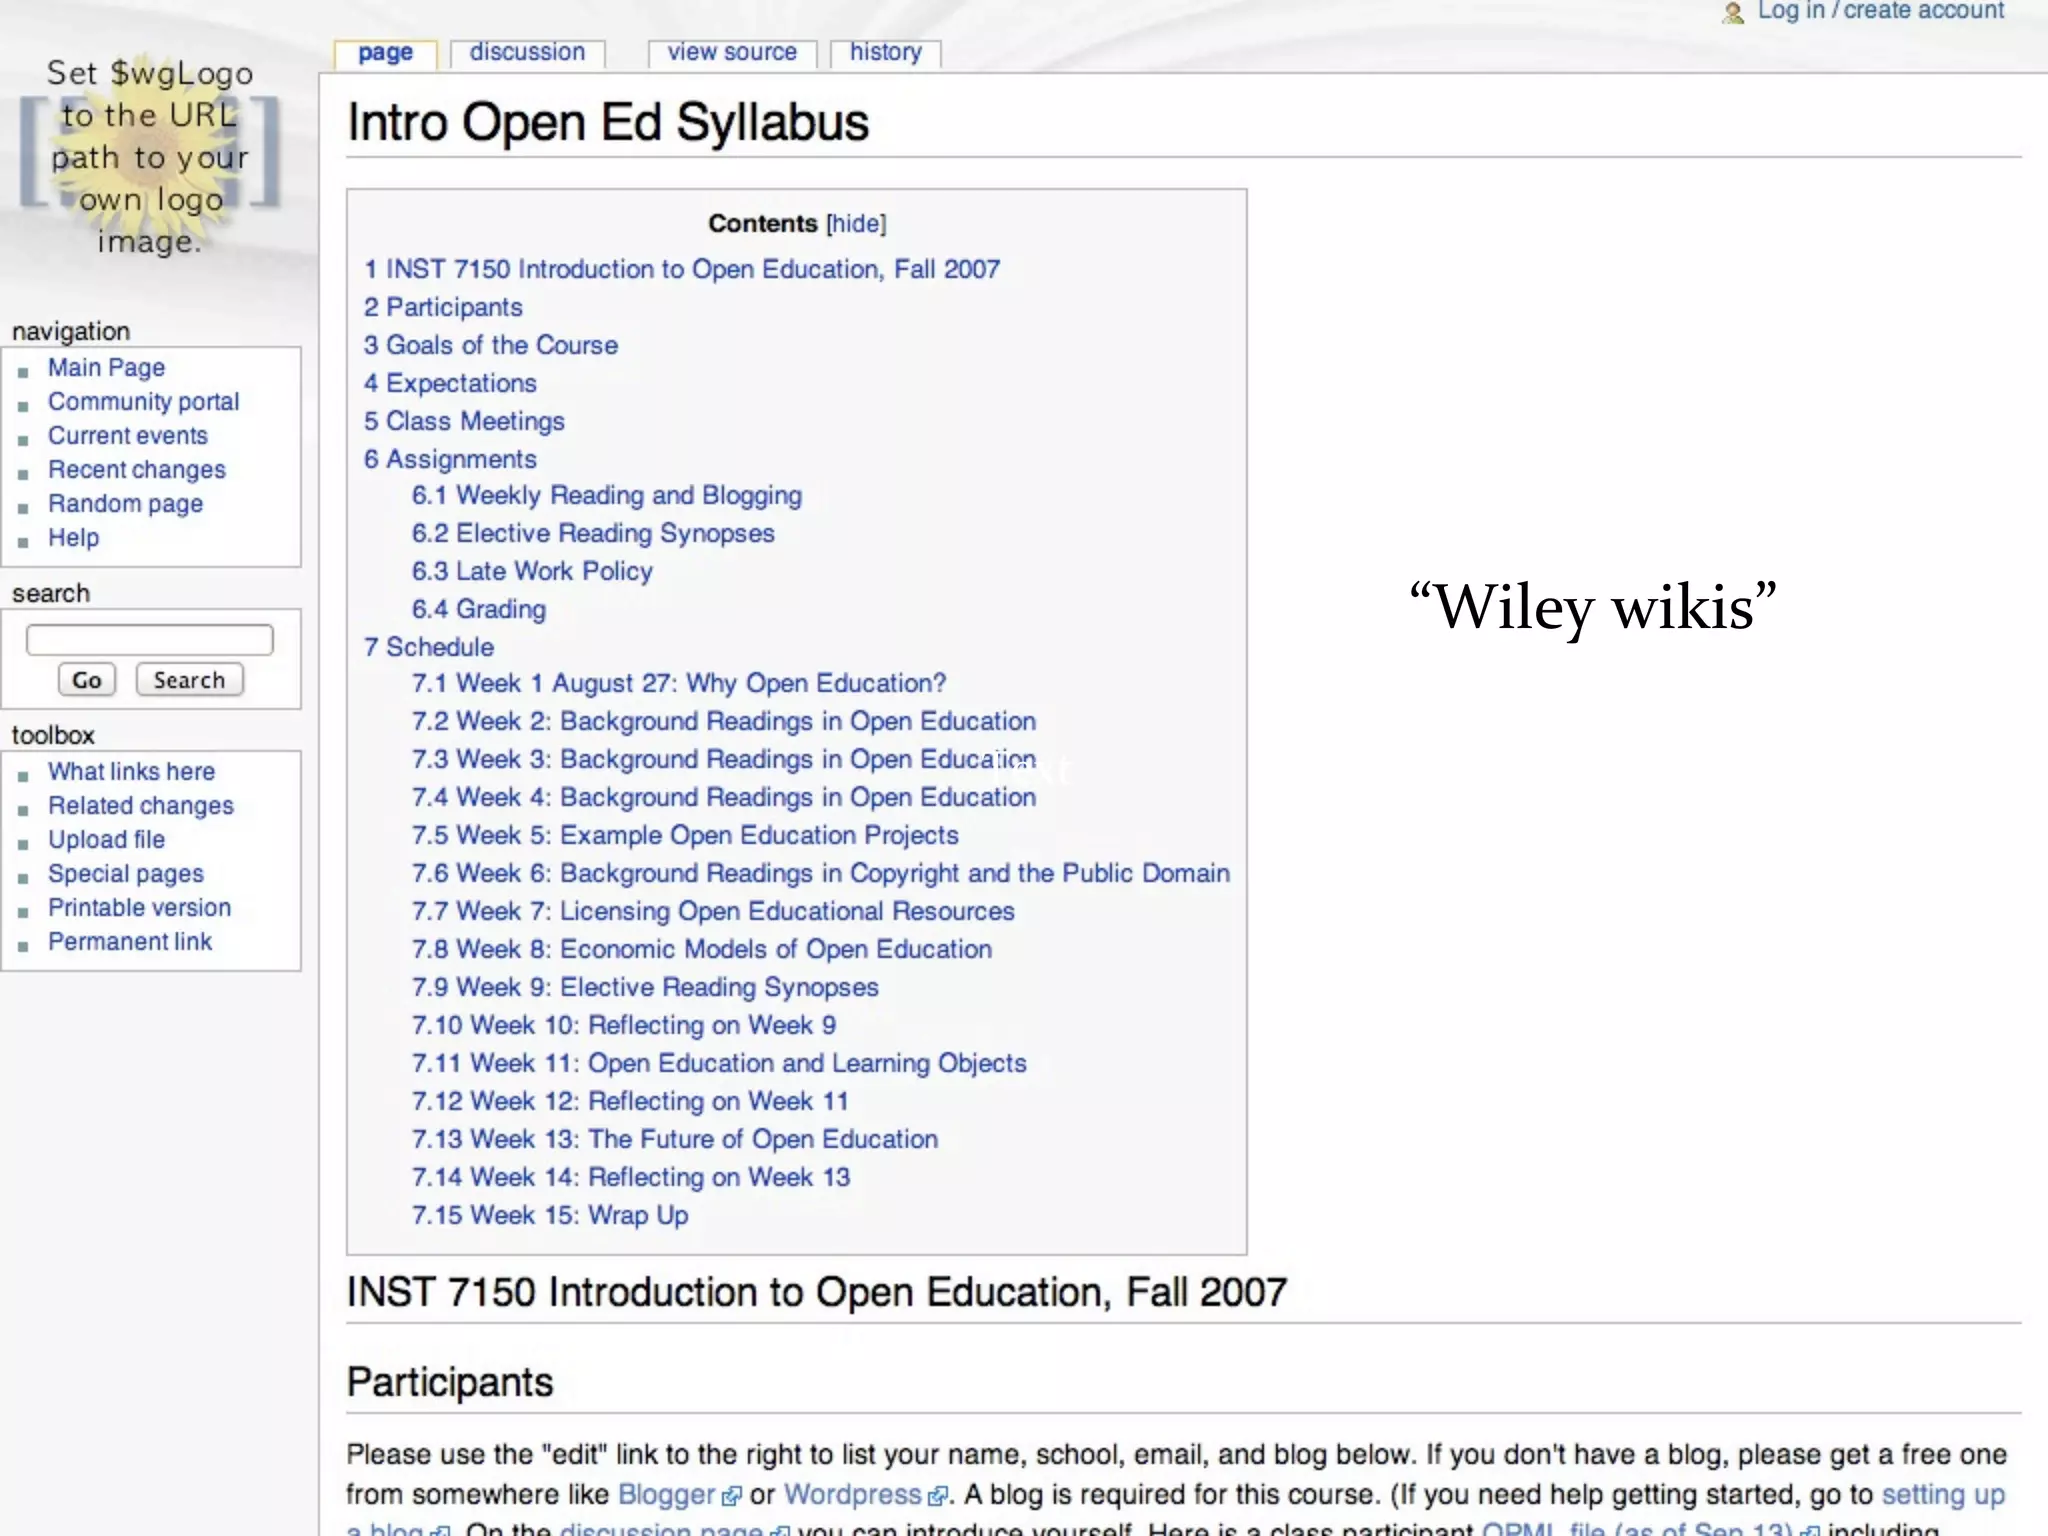Viewport: 2048px width, 1536px height.
Task: Go to Recent changes in navigation
Action: [x=137, y=470]
